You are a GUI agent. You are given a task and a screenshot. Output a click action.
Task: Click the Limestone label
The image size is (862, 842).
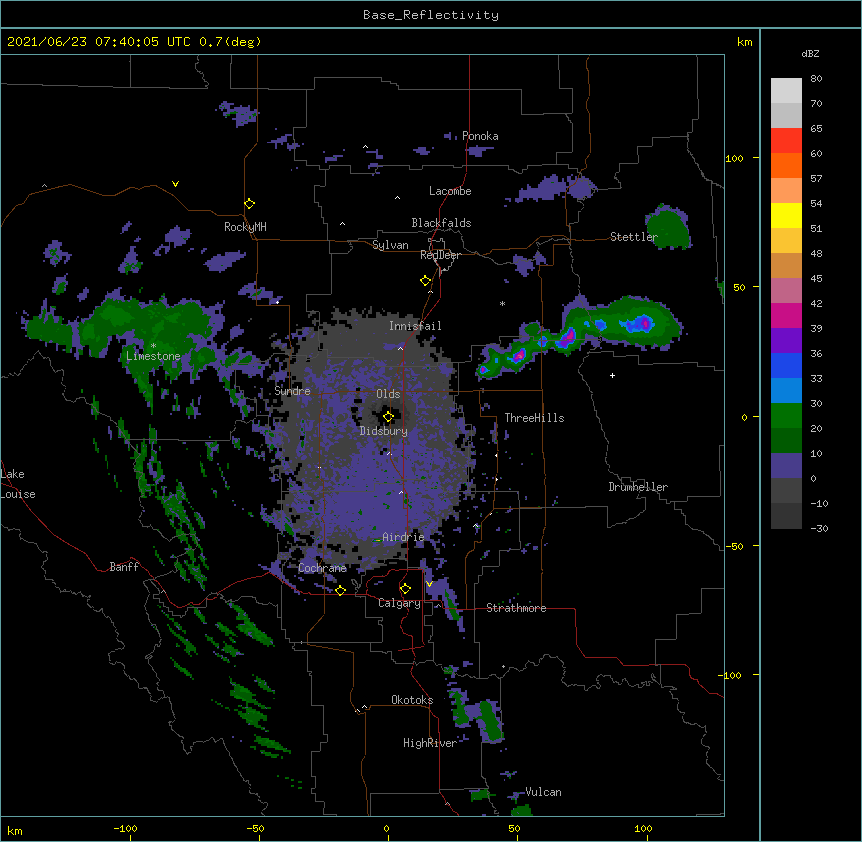(x=153, y=356)
